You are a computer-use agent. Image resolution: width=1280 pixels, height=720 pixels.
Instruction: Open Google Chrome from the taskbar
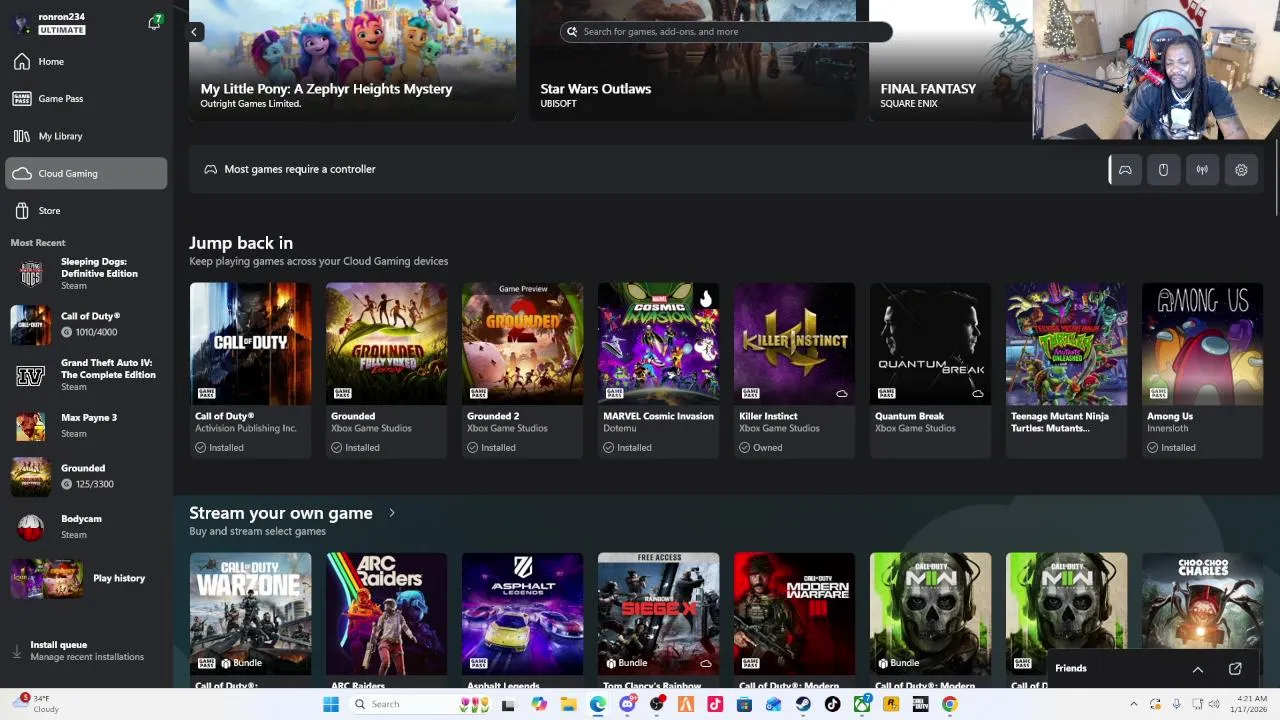[x=950, y=705]
